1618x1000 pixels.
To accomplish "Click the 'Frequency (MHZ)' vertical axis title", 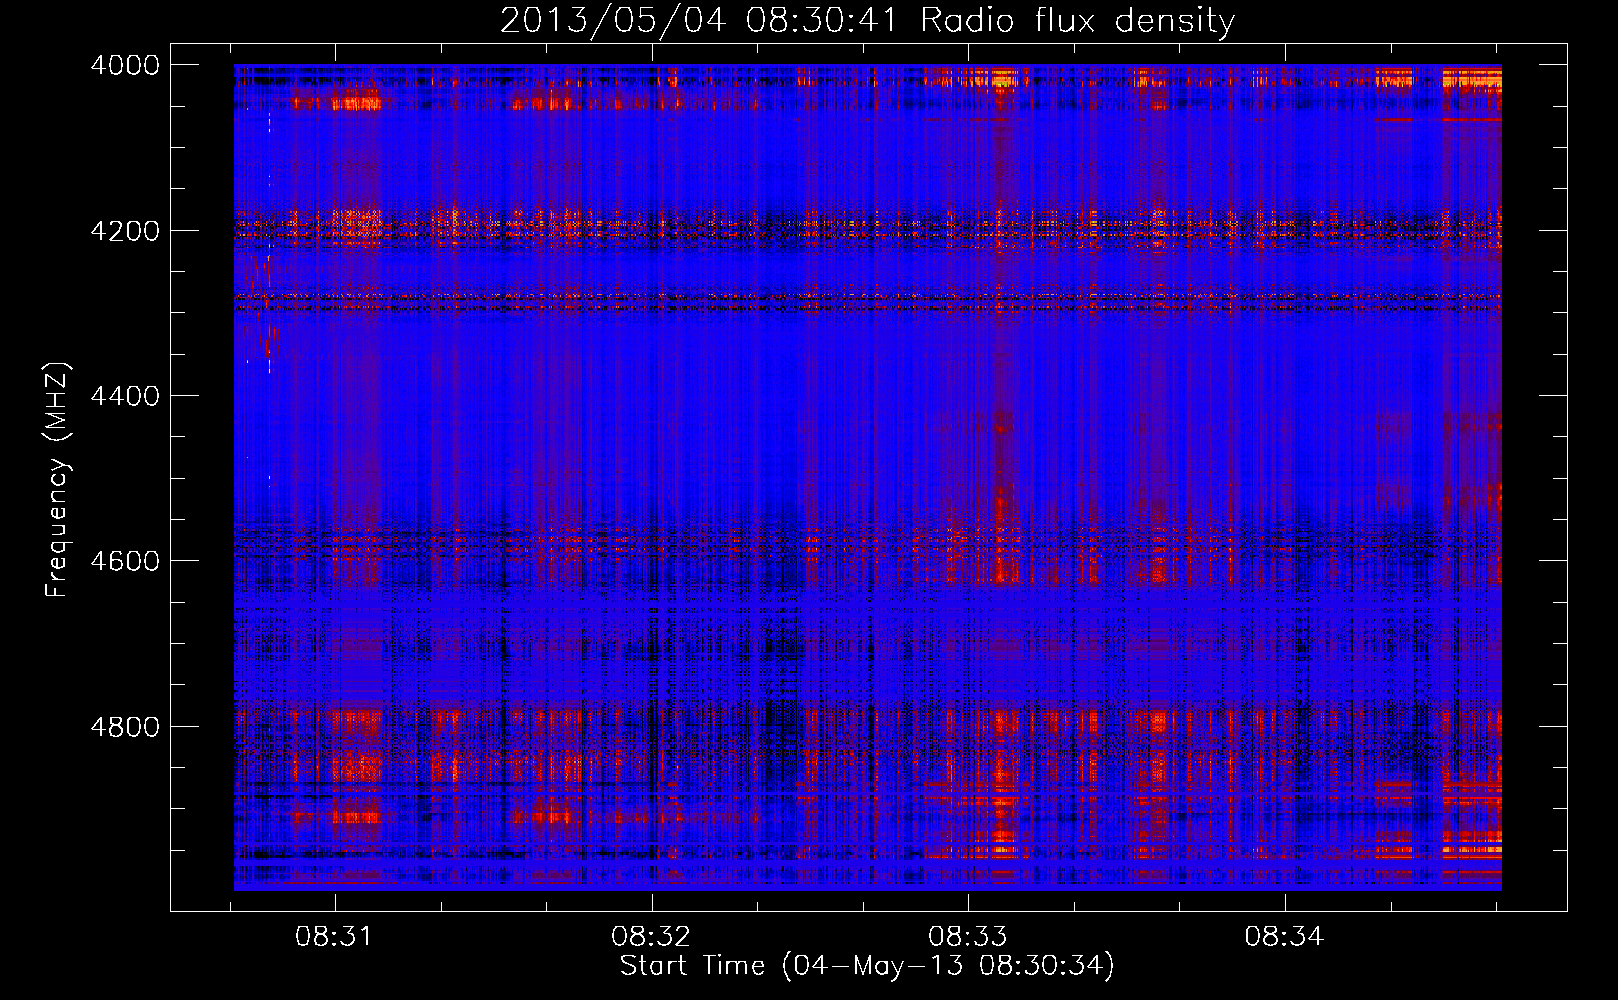I will pos(57,480).
